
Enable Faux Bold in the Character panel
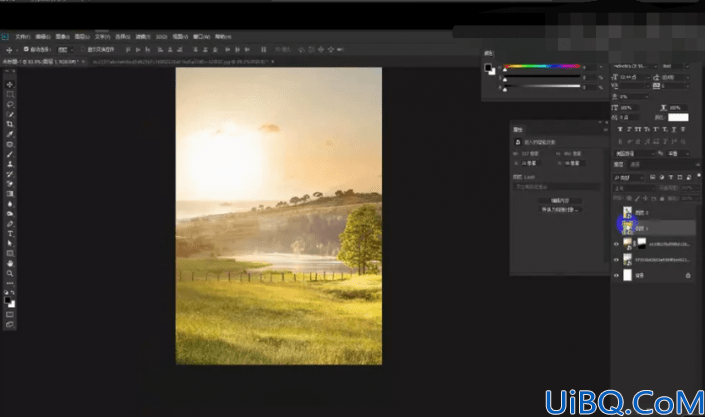coord(620,130)
